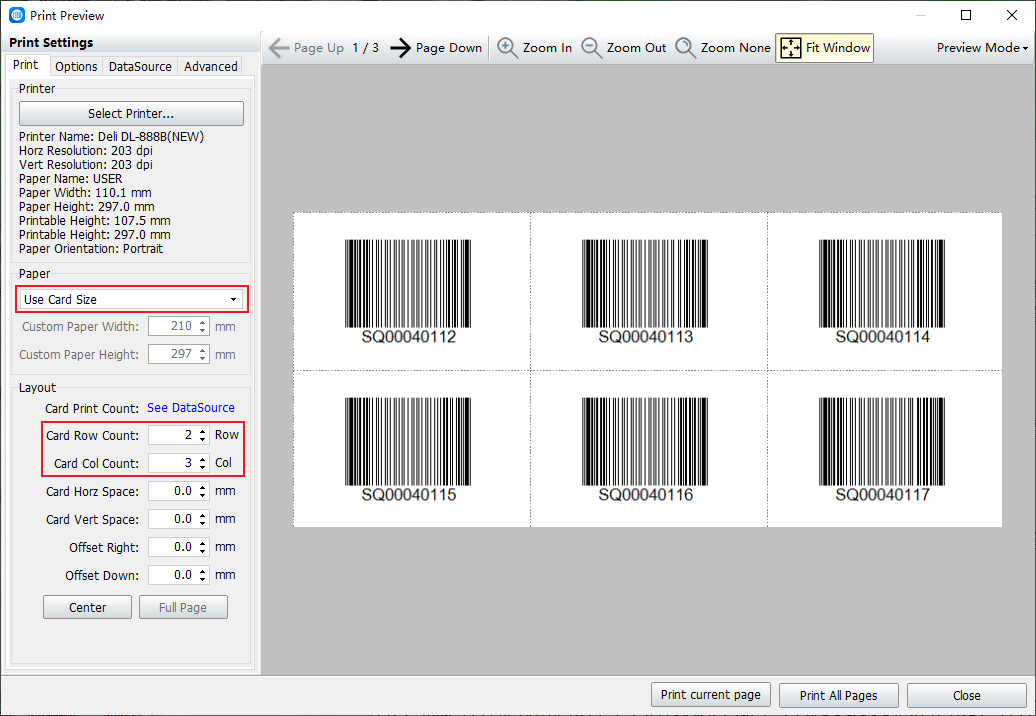Select barcode label SQ00040116 in preview
The width and height of the screenshot is (1036, 716).
click(x=646, y=449)
